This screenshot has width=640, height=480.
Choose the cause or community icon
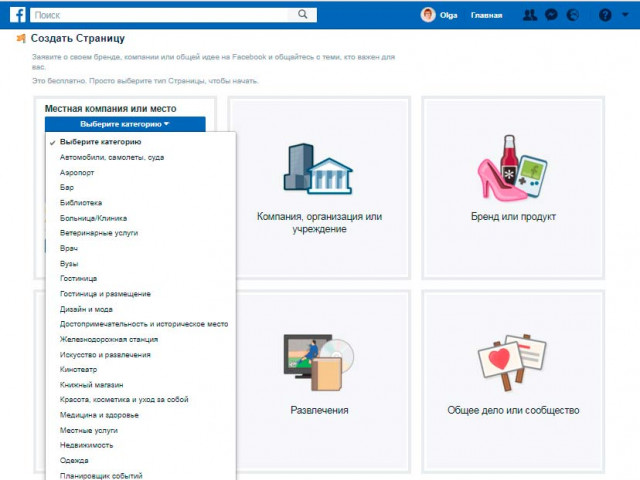(511, 367)
